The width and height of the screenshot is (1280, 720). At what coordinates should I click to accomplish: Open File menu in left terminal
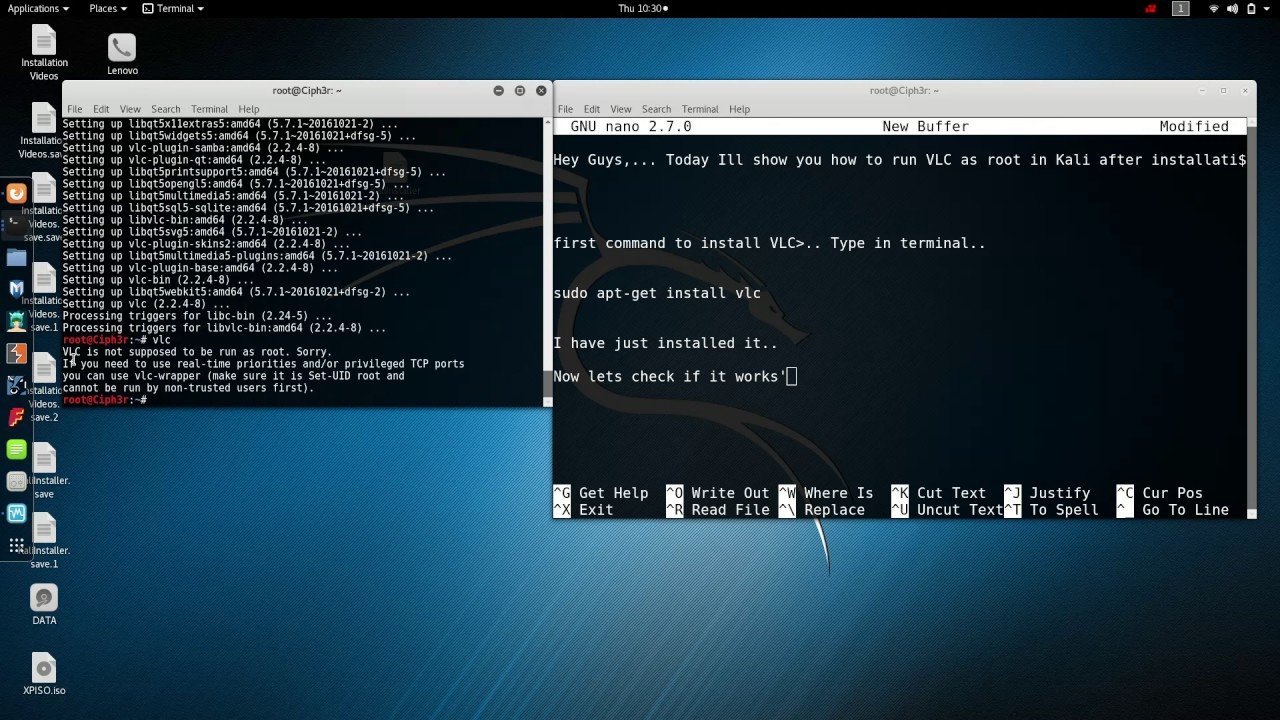click(x=75, y=109)
